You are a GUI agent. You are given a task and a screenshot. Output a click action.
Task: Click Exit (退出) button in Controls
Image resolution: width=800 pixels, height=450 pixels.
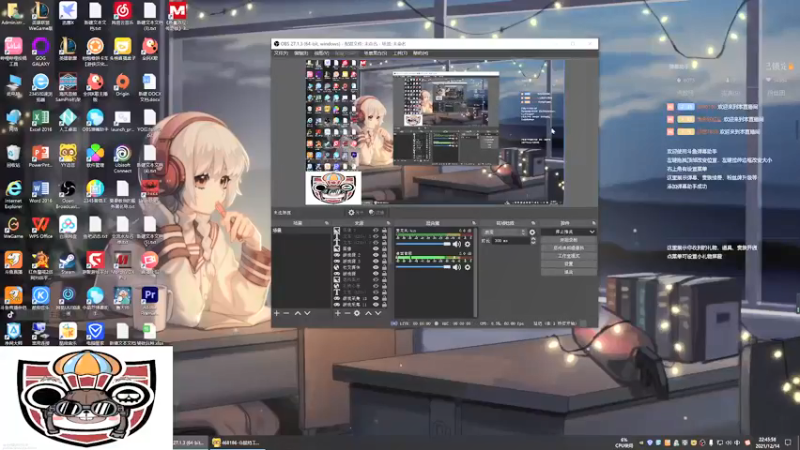[569, 272]
